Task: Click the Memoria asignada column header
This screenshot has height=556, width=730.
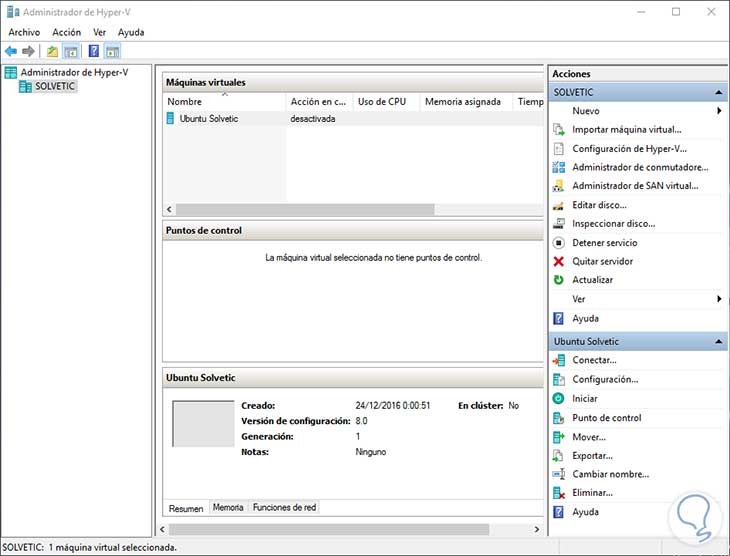Action: point(466,102)
